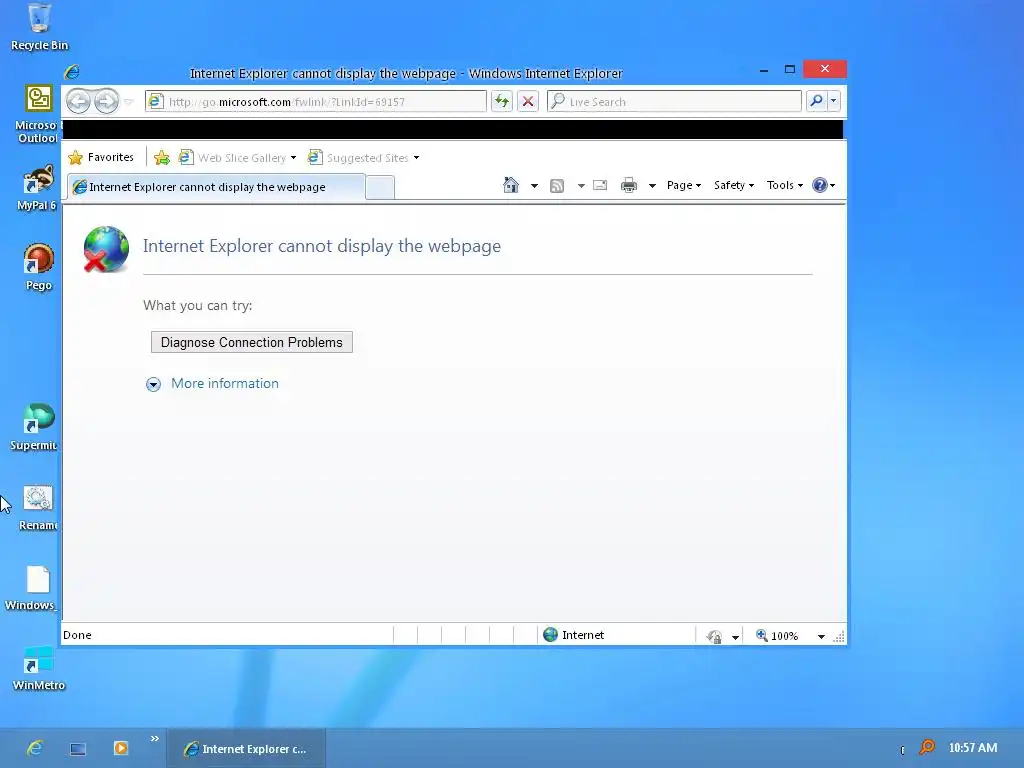Screen dimensions: 1024x768
Task: Select the MyPal 6 desktop shortcut
Action: (37, 187)
